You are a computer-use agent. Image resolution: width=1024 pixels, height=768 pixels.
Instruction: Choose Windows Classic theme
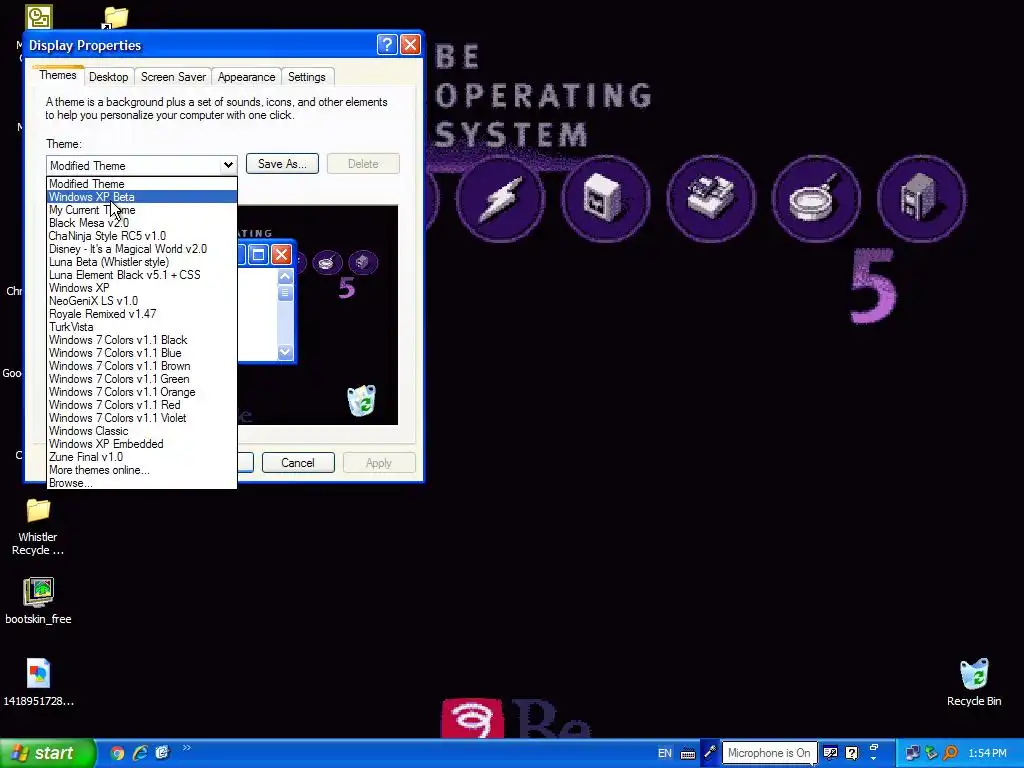[x=142, y=431]
